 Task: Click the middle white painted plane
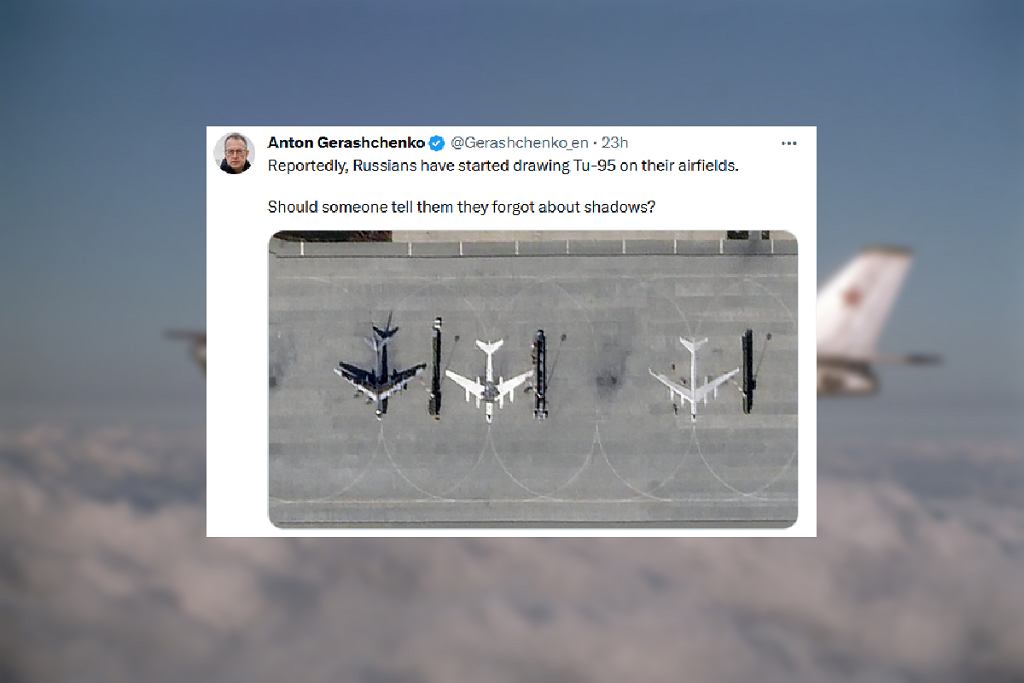pyautogui.click(x=489, y=380)
